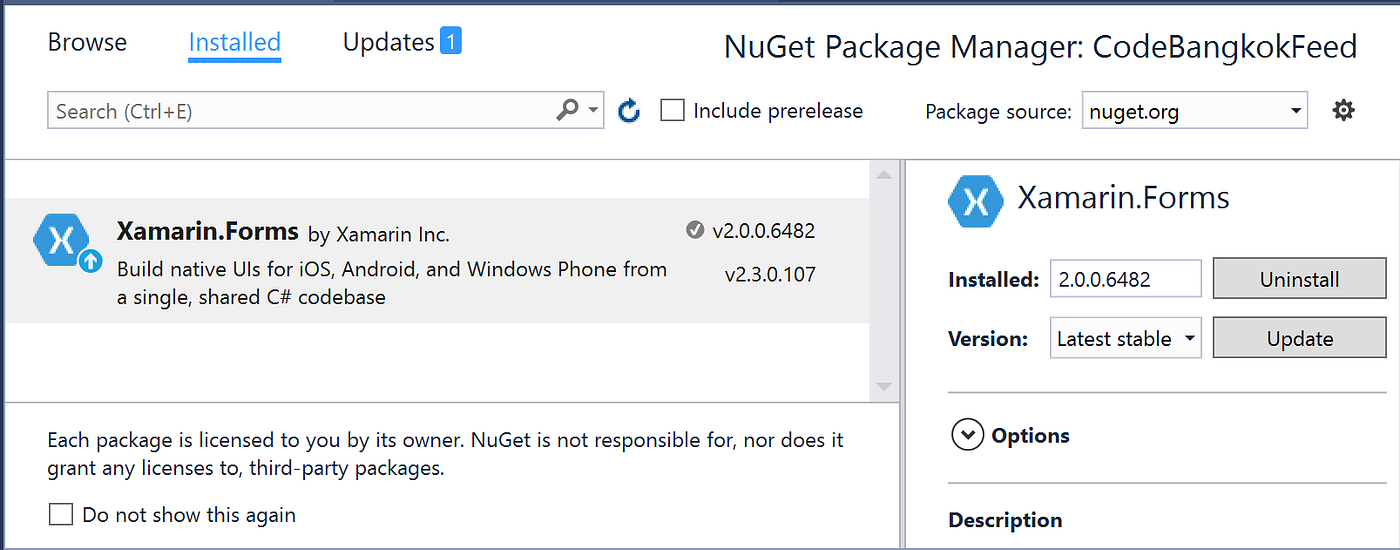This screenshot has height=550, width=1400.
Task: Open NuGet settings gear icon
Action: pyautogui.click(x=1344, y=110)
